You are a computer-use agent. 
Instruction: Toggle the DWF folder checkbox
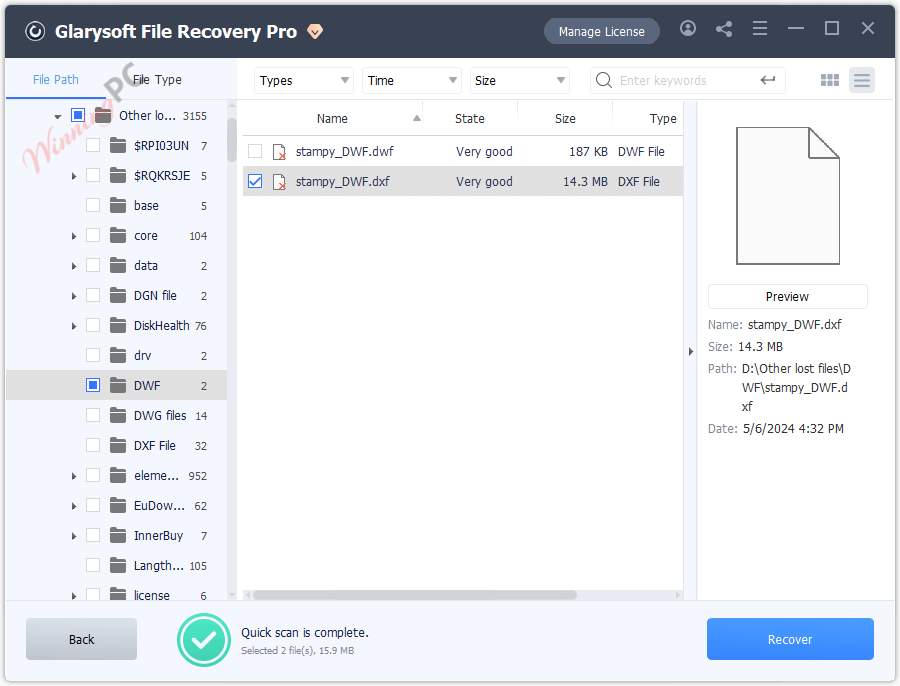(x=93, y=385)
